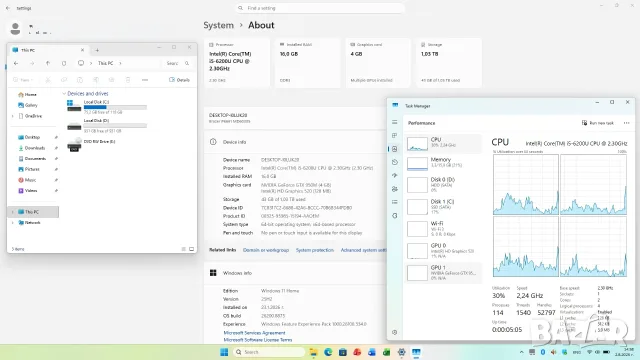Select Memory in performance list

pos(444,163)
